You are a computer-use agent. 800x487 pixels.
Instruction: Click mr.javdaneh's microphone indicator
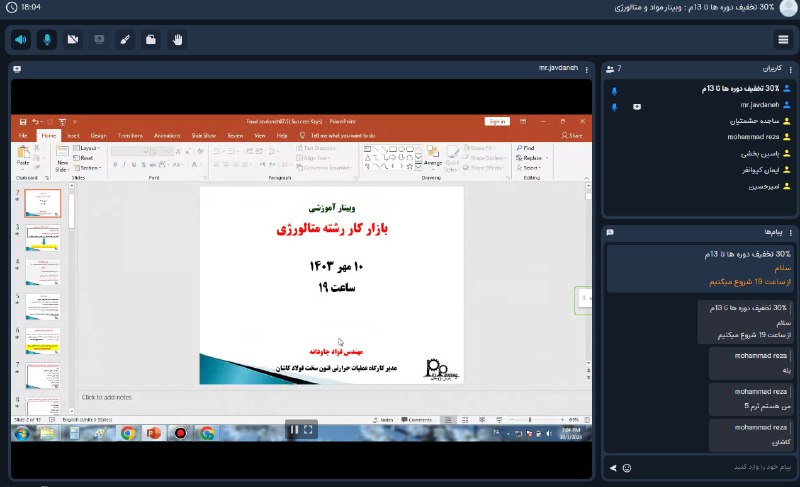coord(614,107)
